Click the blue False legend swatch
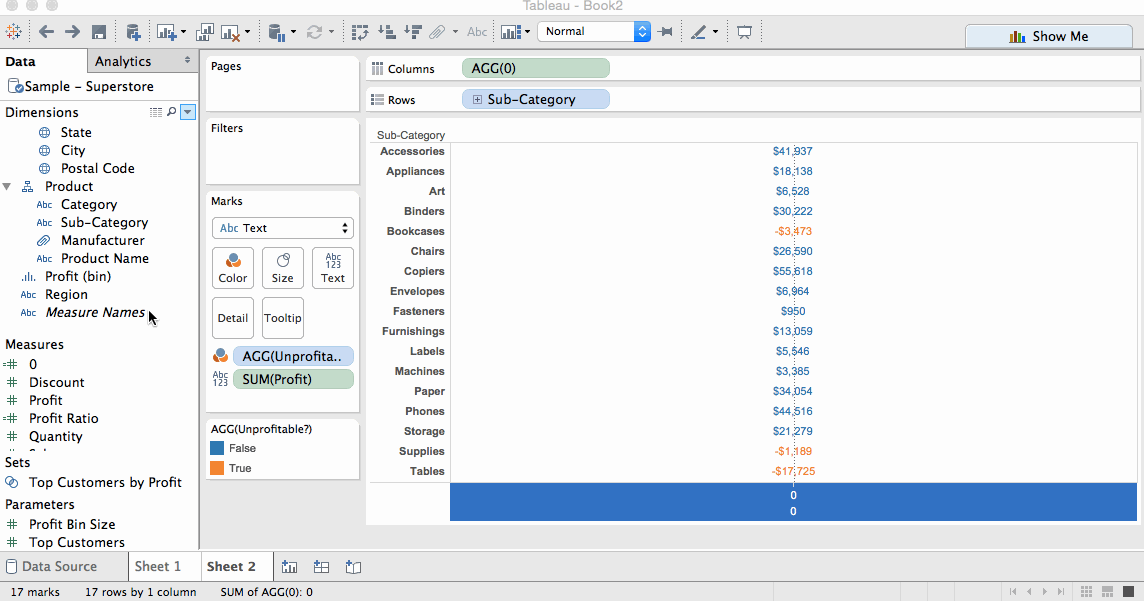Screen dimensions: 1144x601 point(217,448)
